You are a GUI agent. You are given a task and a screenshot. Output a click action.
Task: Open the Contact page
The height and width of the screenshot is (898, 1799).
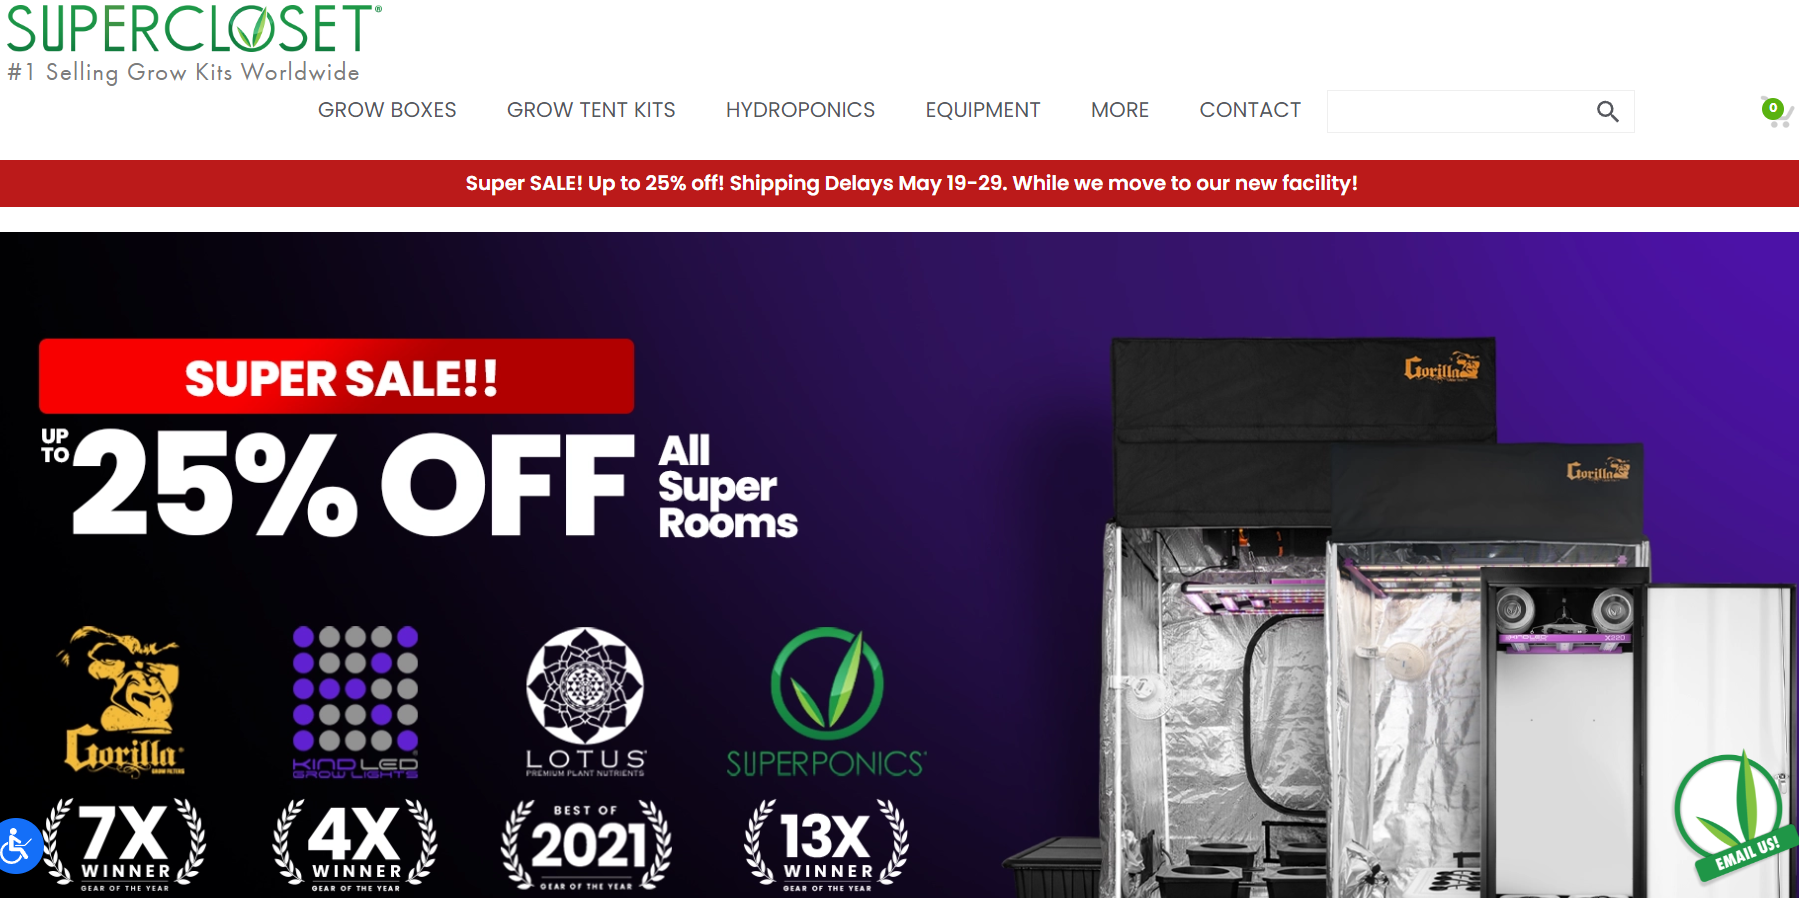point(1250,110)
